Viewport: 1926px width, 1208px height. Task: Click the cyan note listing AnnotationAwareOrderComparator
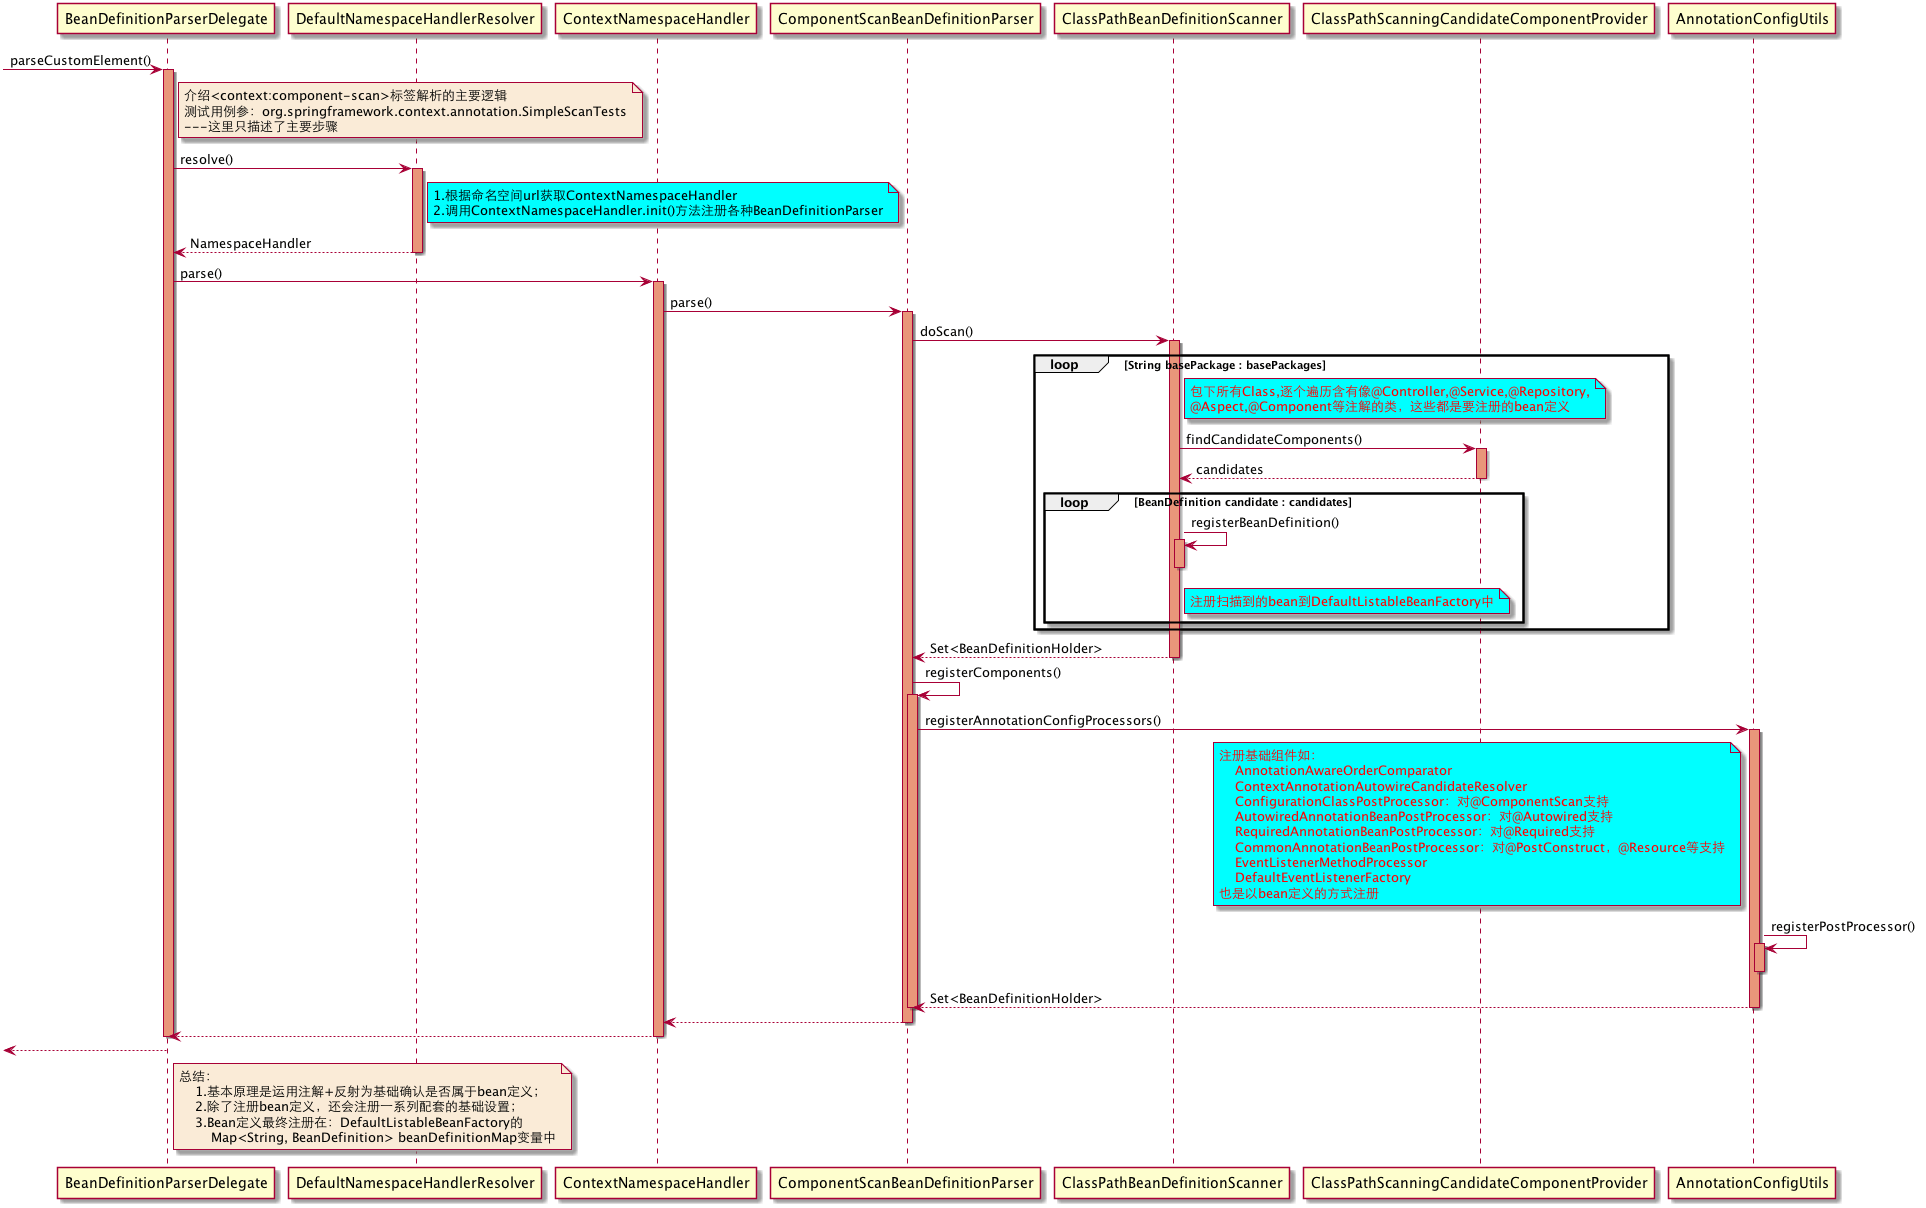tap(1476, 824)
